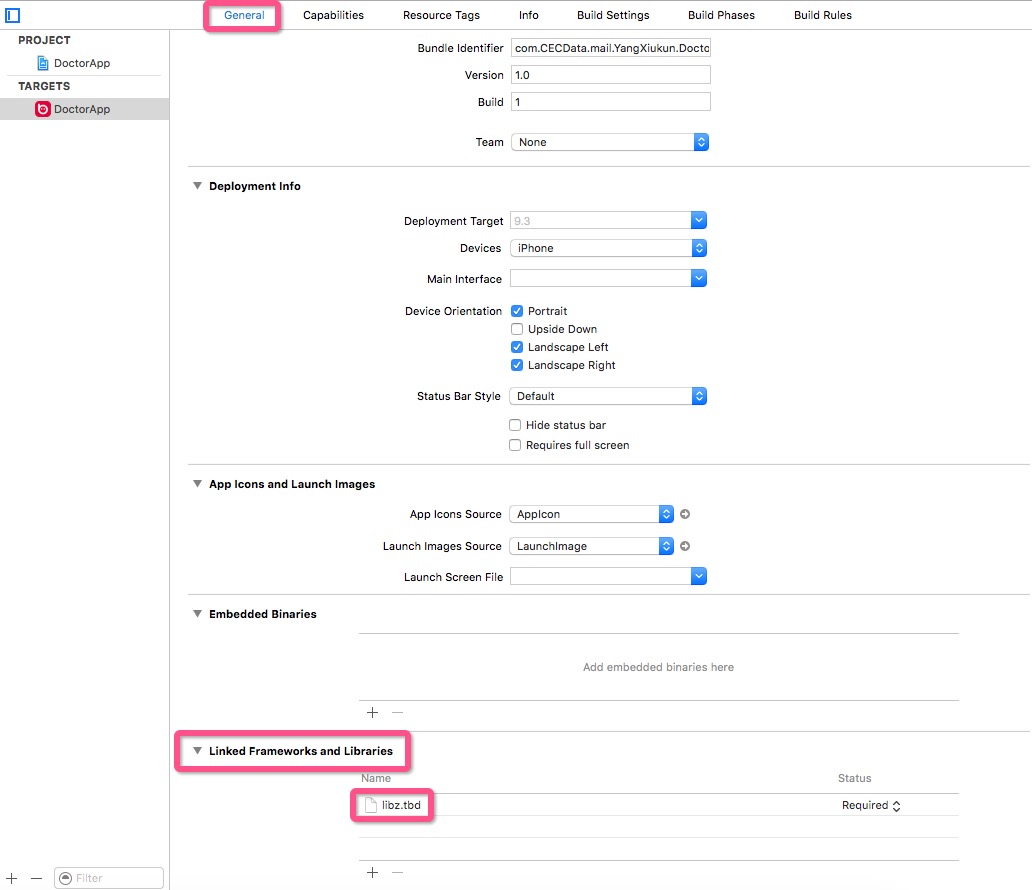Collapse the Embedded Binaries section
The image size is (1032, 890).
pyautogui.click(x=197, y=614)
